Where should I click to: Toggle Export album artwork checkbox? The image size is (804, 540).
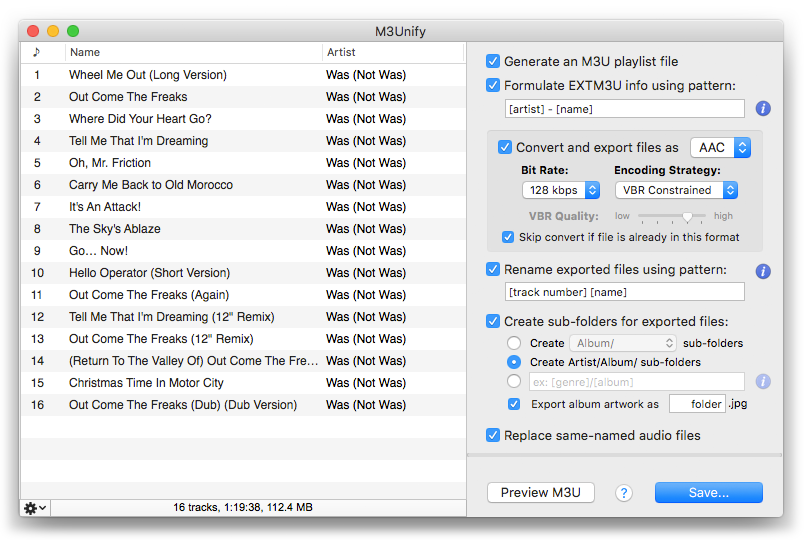pyautogui.click(x=514, y=404)
